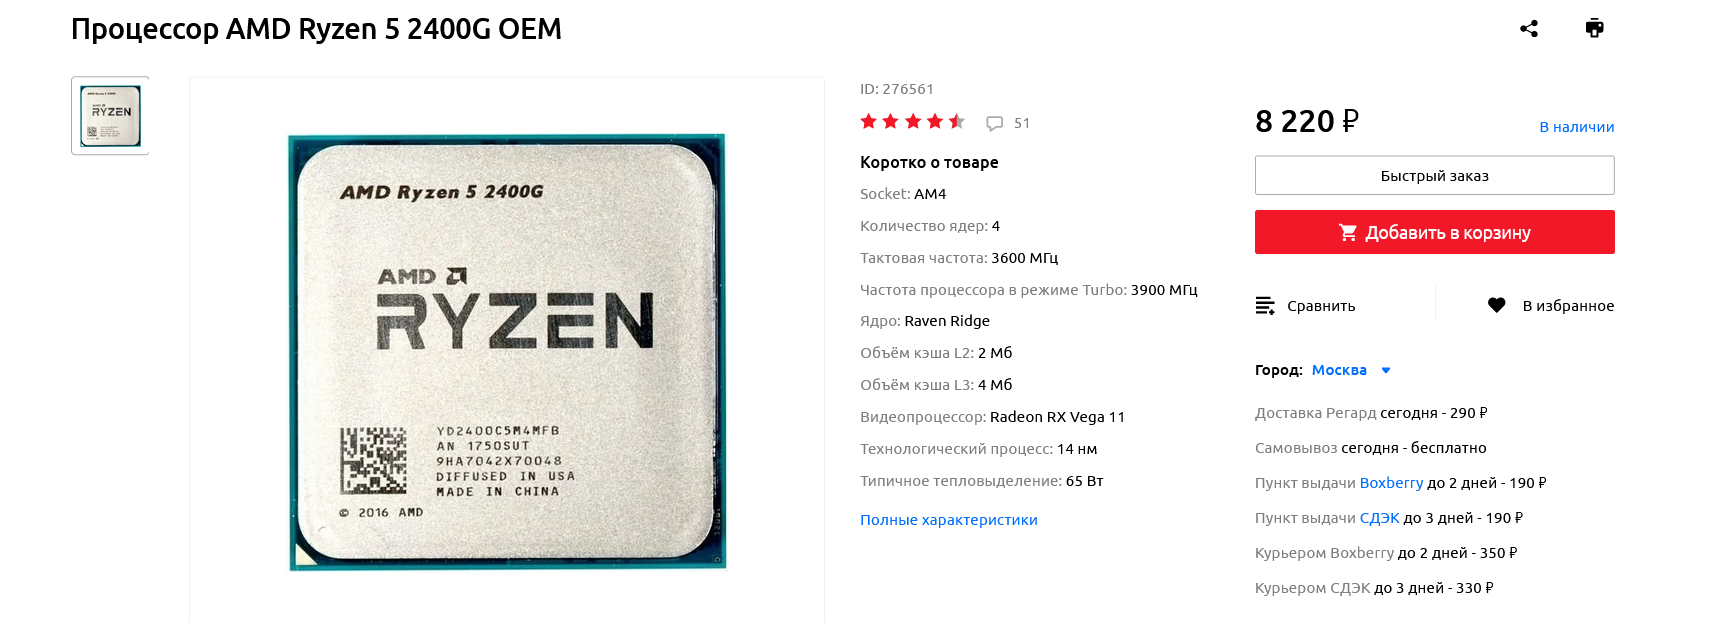Click the Сравнить label
The width and height of the screenshot is (1719, 629).
1321,306
